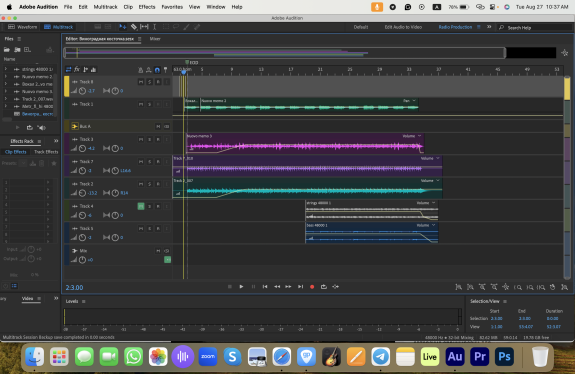This screenshot has height=374, width=575.
Task: Open the Video panel tab
Action: (x=27, y=298)
